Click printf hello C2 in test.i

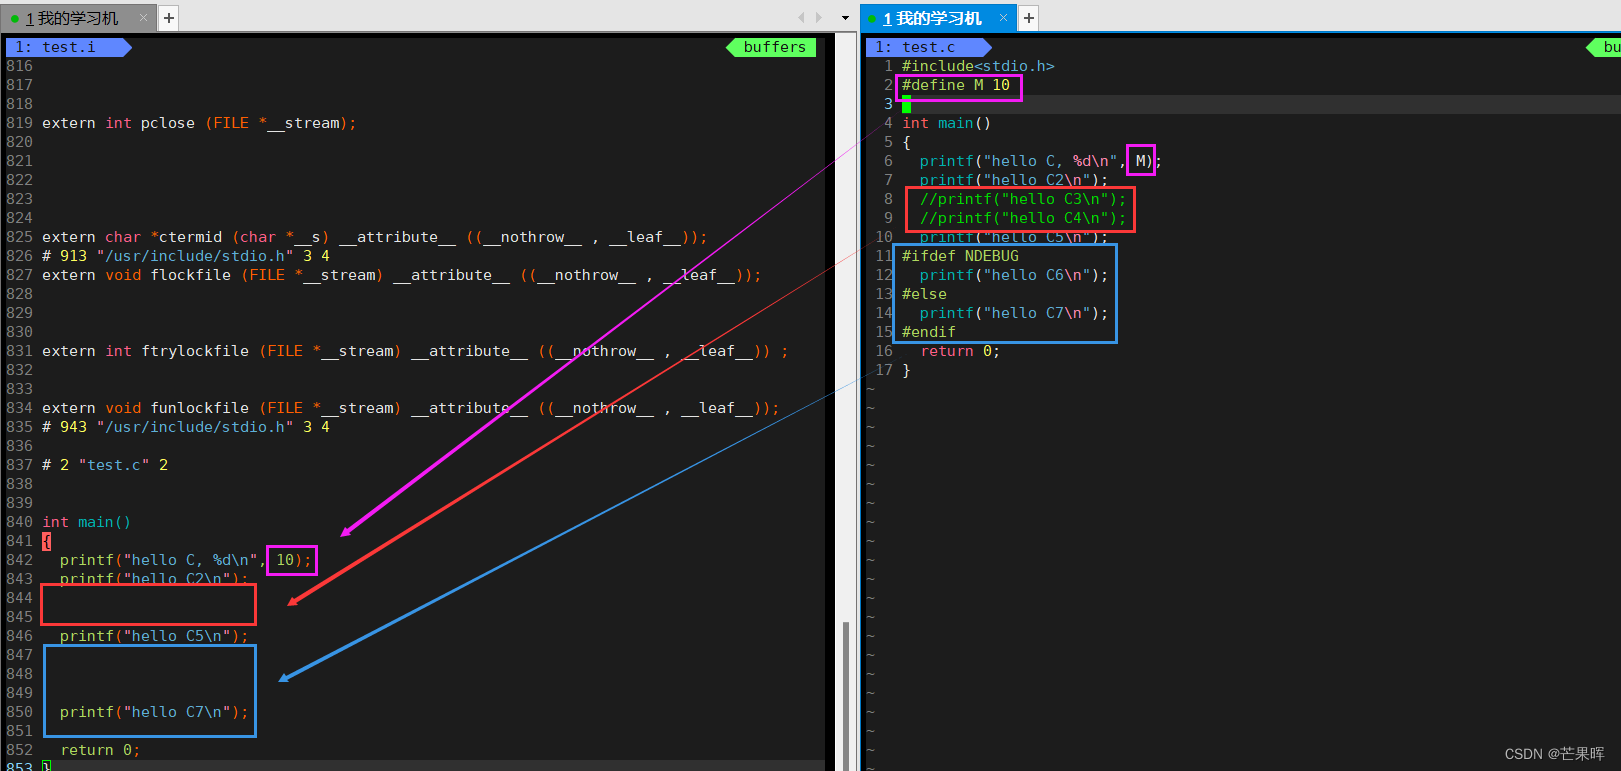pyautogui.click(x=154, y=579)
